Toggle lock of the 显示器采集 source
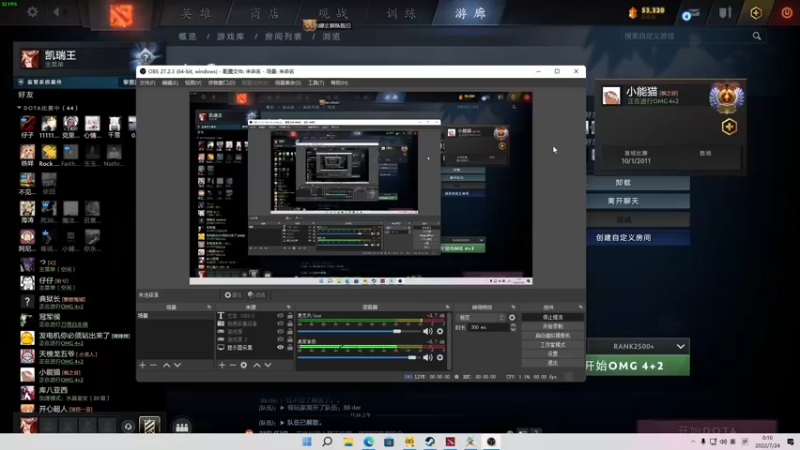Viewport: 800px width, 450px height. click(290, 347)
